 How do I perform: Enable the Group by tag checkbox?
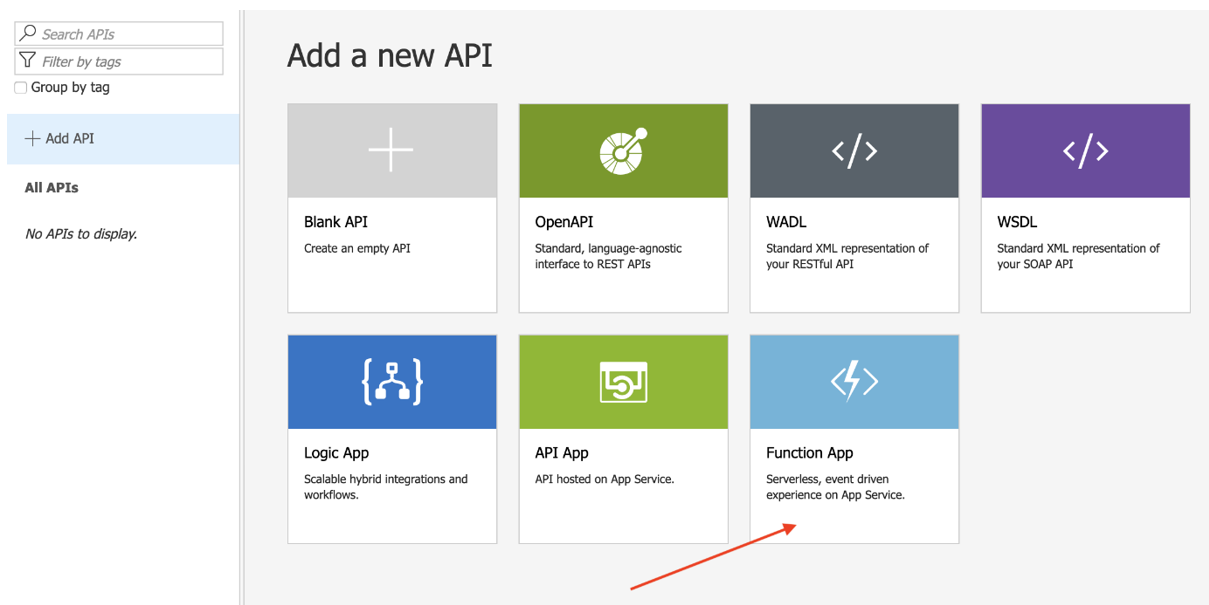click(20, 87)
